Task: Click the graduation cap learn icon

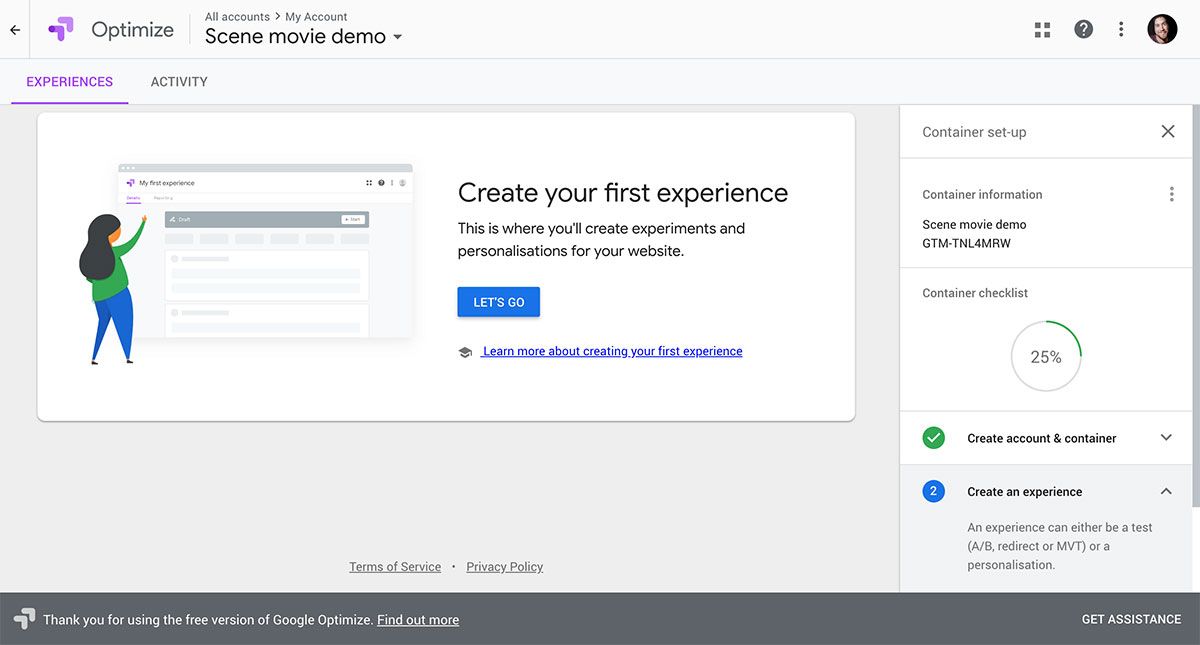Action: coord(465,352)
